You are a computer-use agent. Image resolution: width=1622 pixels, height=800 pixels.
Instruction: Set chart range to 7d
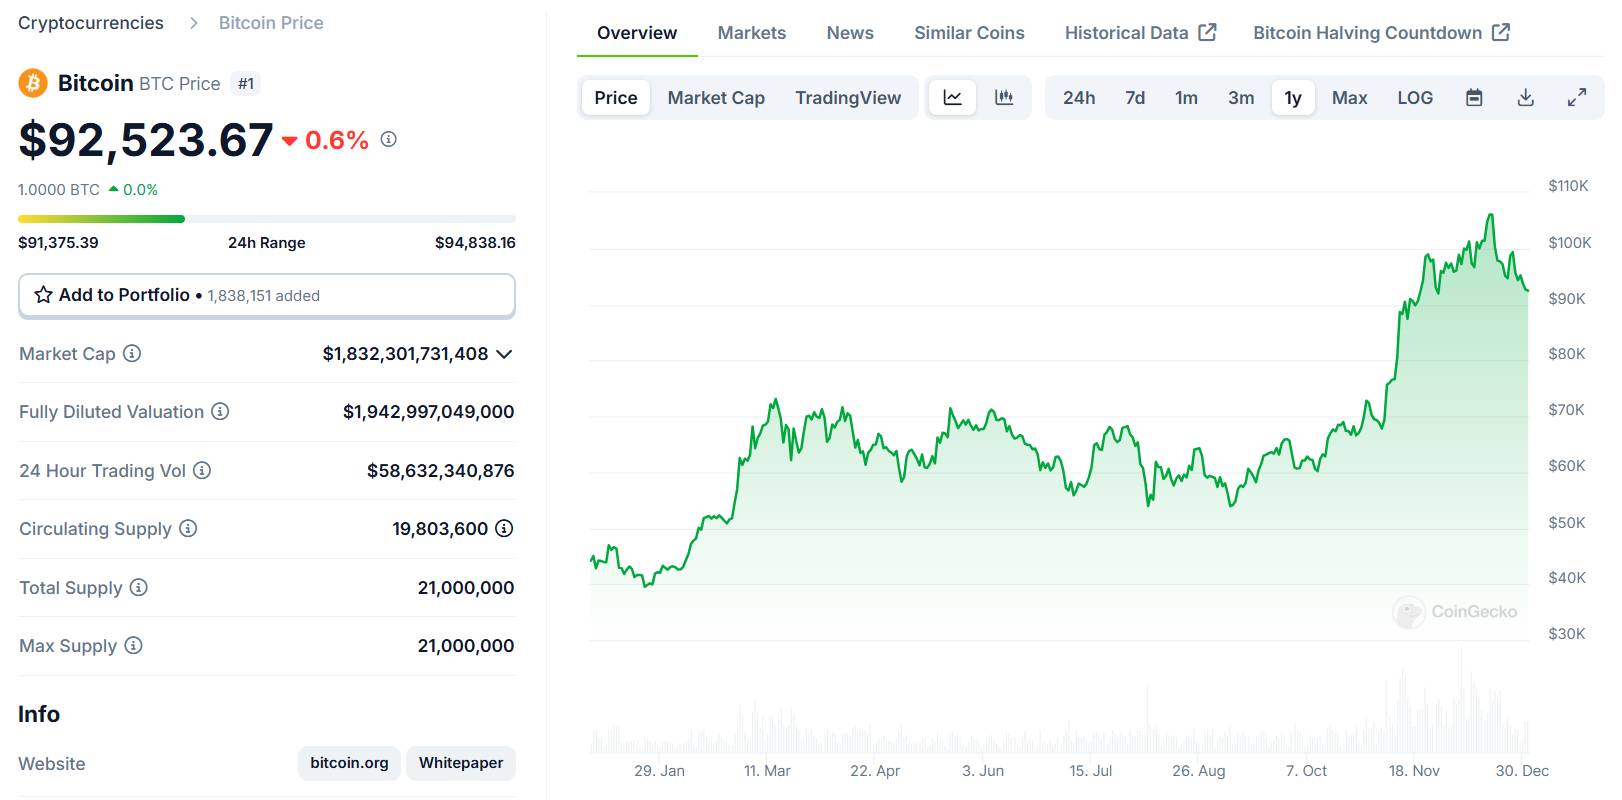click(x=1135, y=98)
